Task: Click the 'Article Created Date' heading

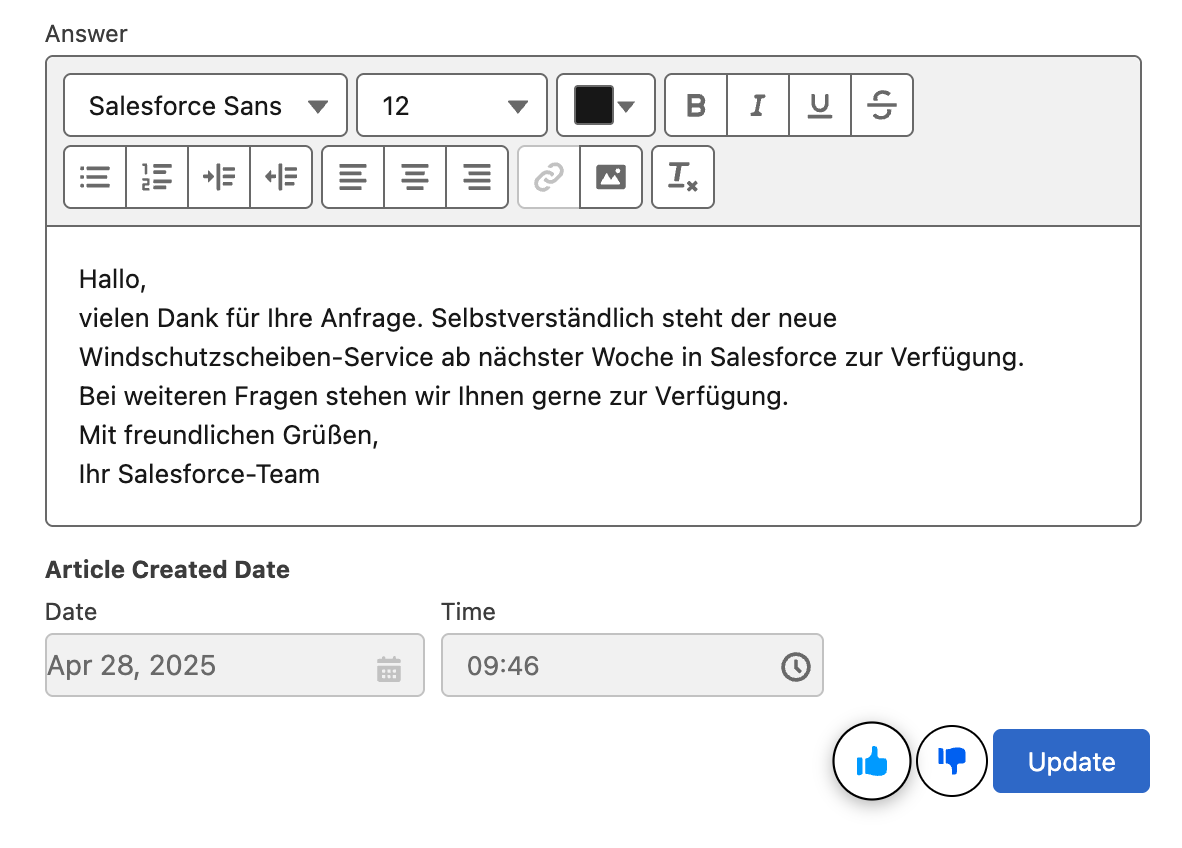Action: 167,570
